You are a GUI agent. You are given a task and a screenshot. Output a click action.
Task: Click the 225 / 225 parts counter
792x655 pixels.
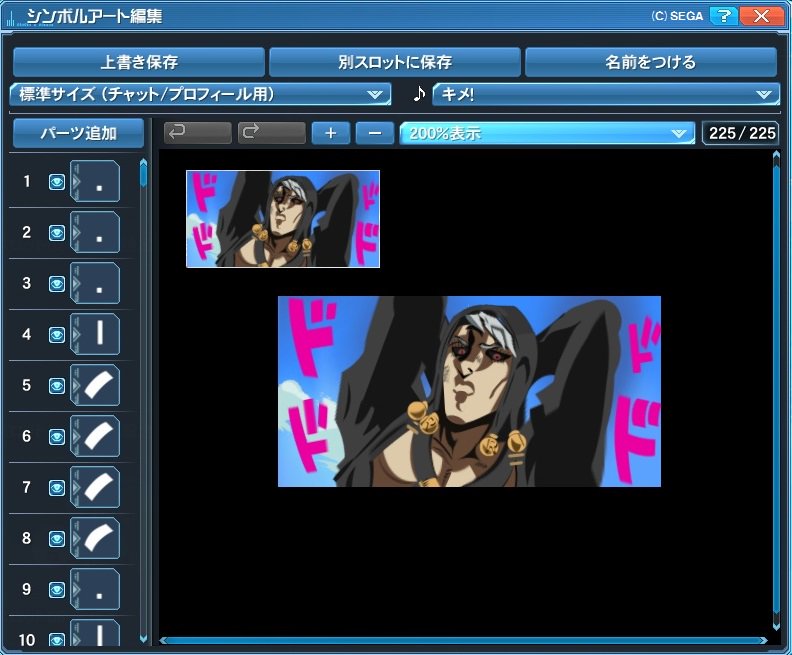(741, 133)
